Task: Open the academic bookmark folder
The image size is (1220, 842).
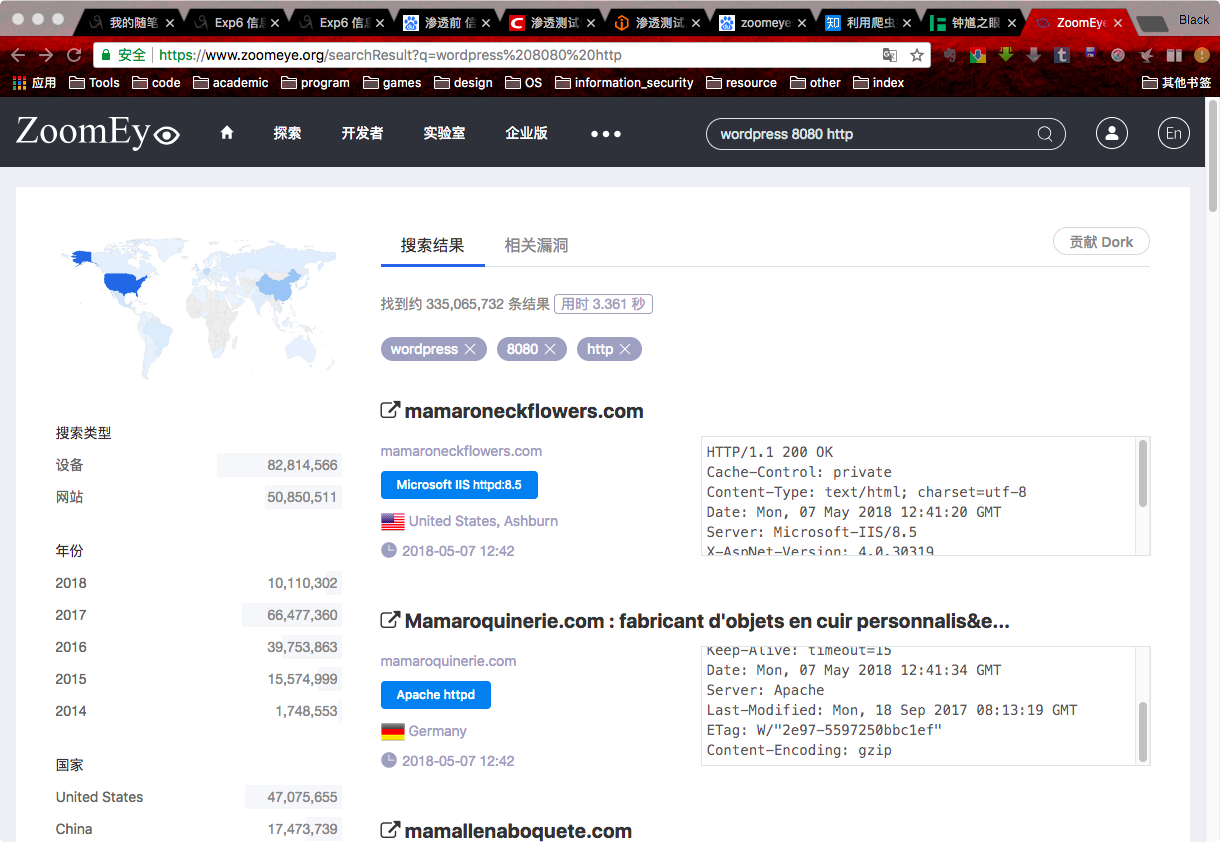Action: pyautogui.click(x=231, y=83)
